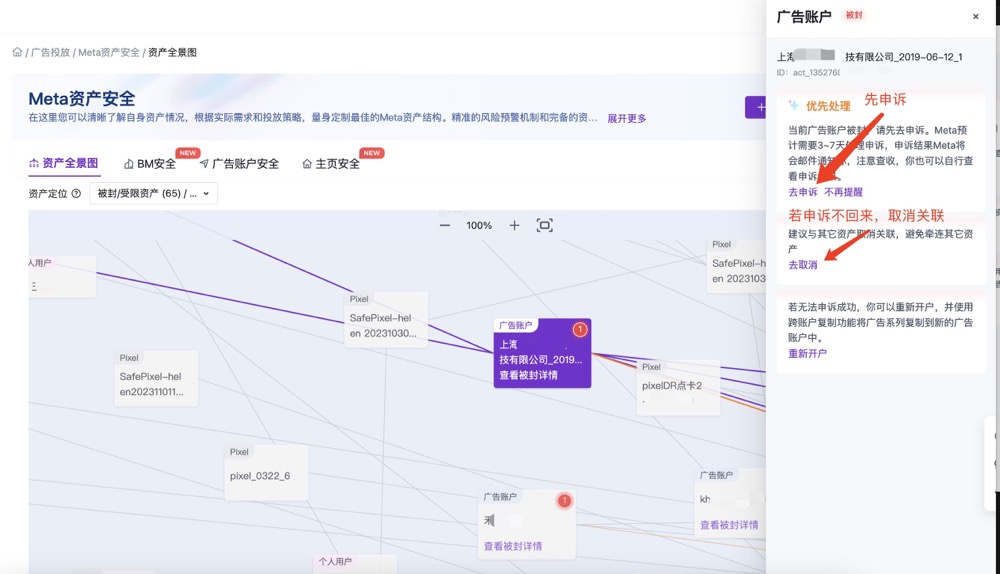Click 查看被封详情 on the purple node
Image resolution: width=1000 pixels, height=574 pixels.
click(x=528, y=375)
